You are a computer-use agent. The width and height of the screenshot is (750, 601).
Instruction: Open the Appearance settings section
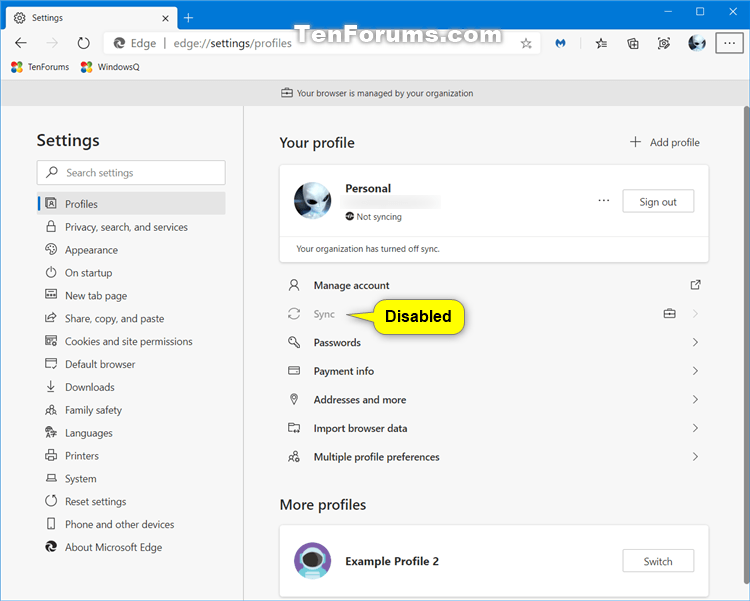point(91,250)
